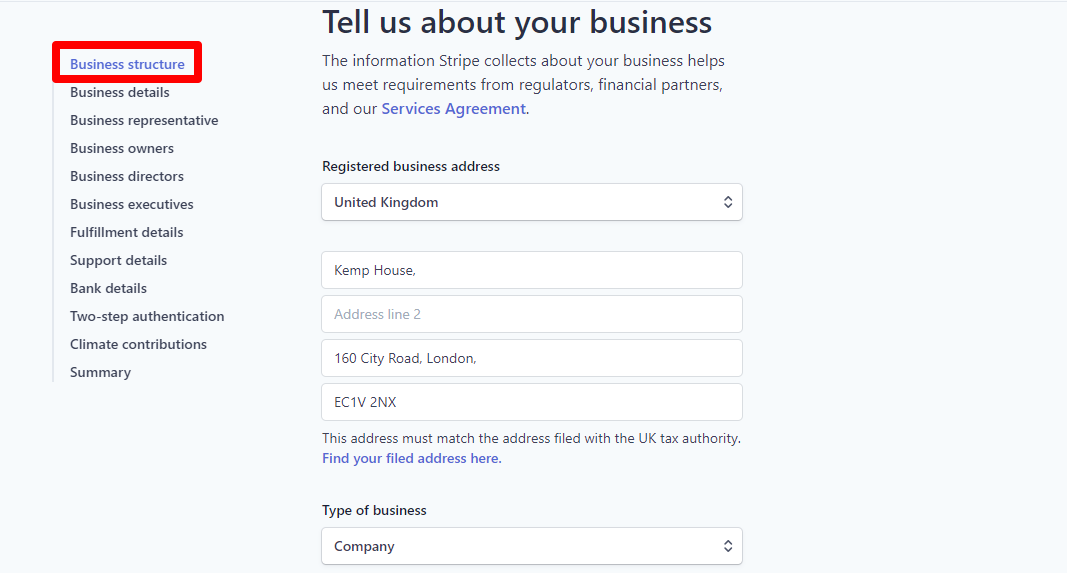
Task: Open the Business structure section
Action: pyautogui.click(x=127, y=64)
